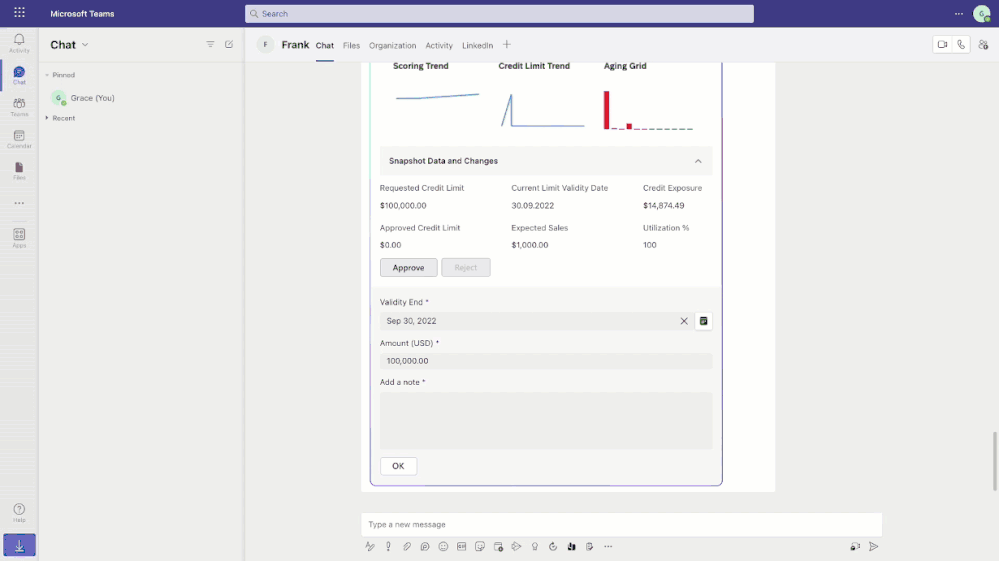Click the $14,874.49 credit exposure value
The height and width of the screenshot is (561, 999).
(x=663, y=206)
